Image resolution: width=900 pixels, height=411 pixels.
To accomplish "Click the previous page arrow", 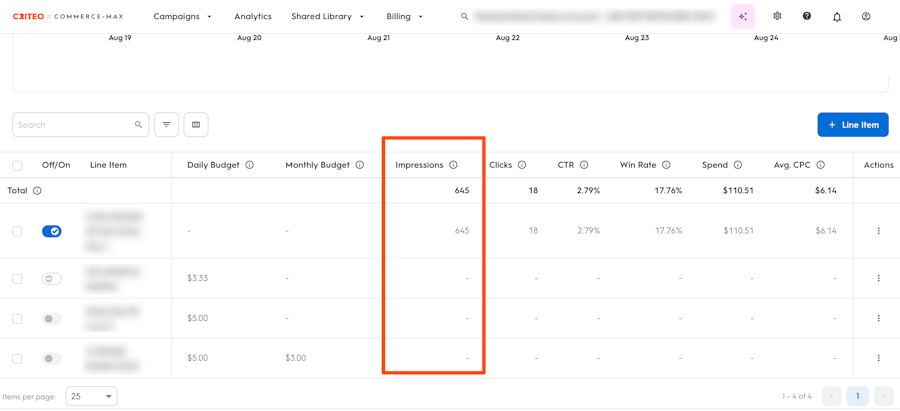I will click(832, 396).
